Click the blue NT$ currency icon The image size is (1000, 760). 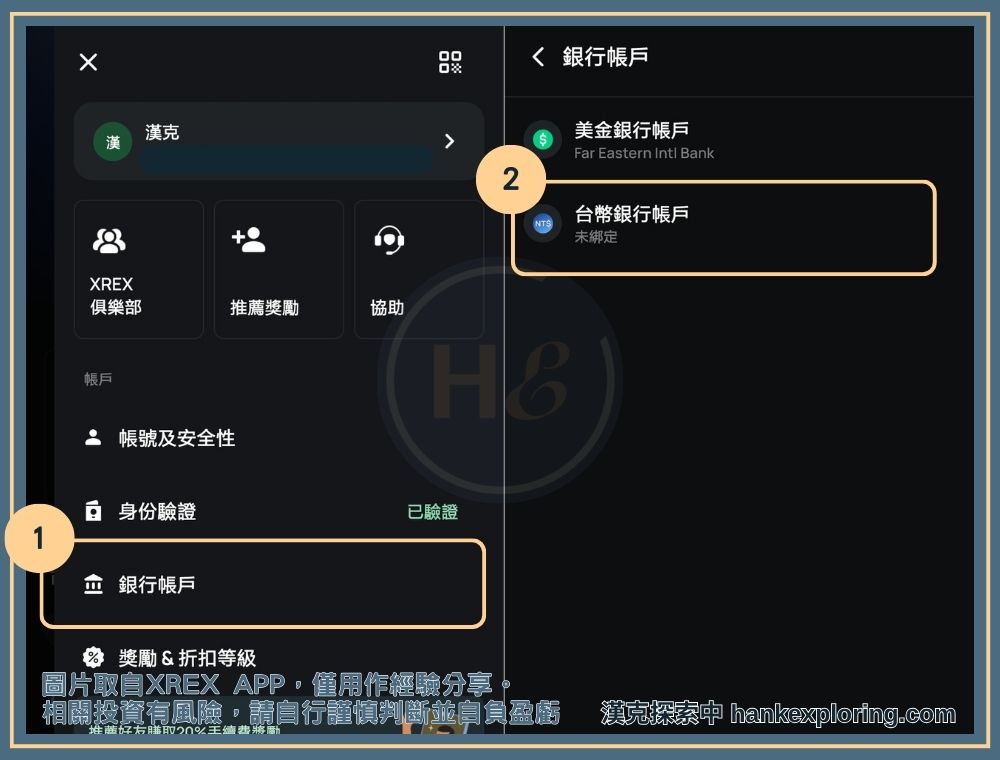click(543, 224)
